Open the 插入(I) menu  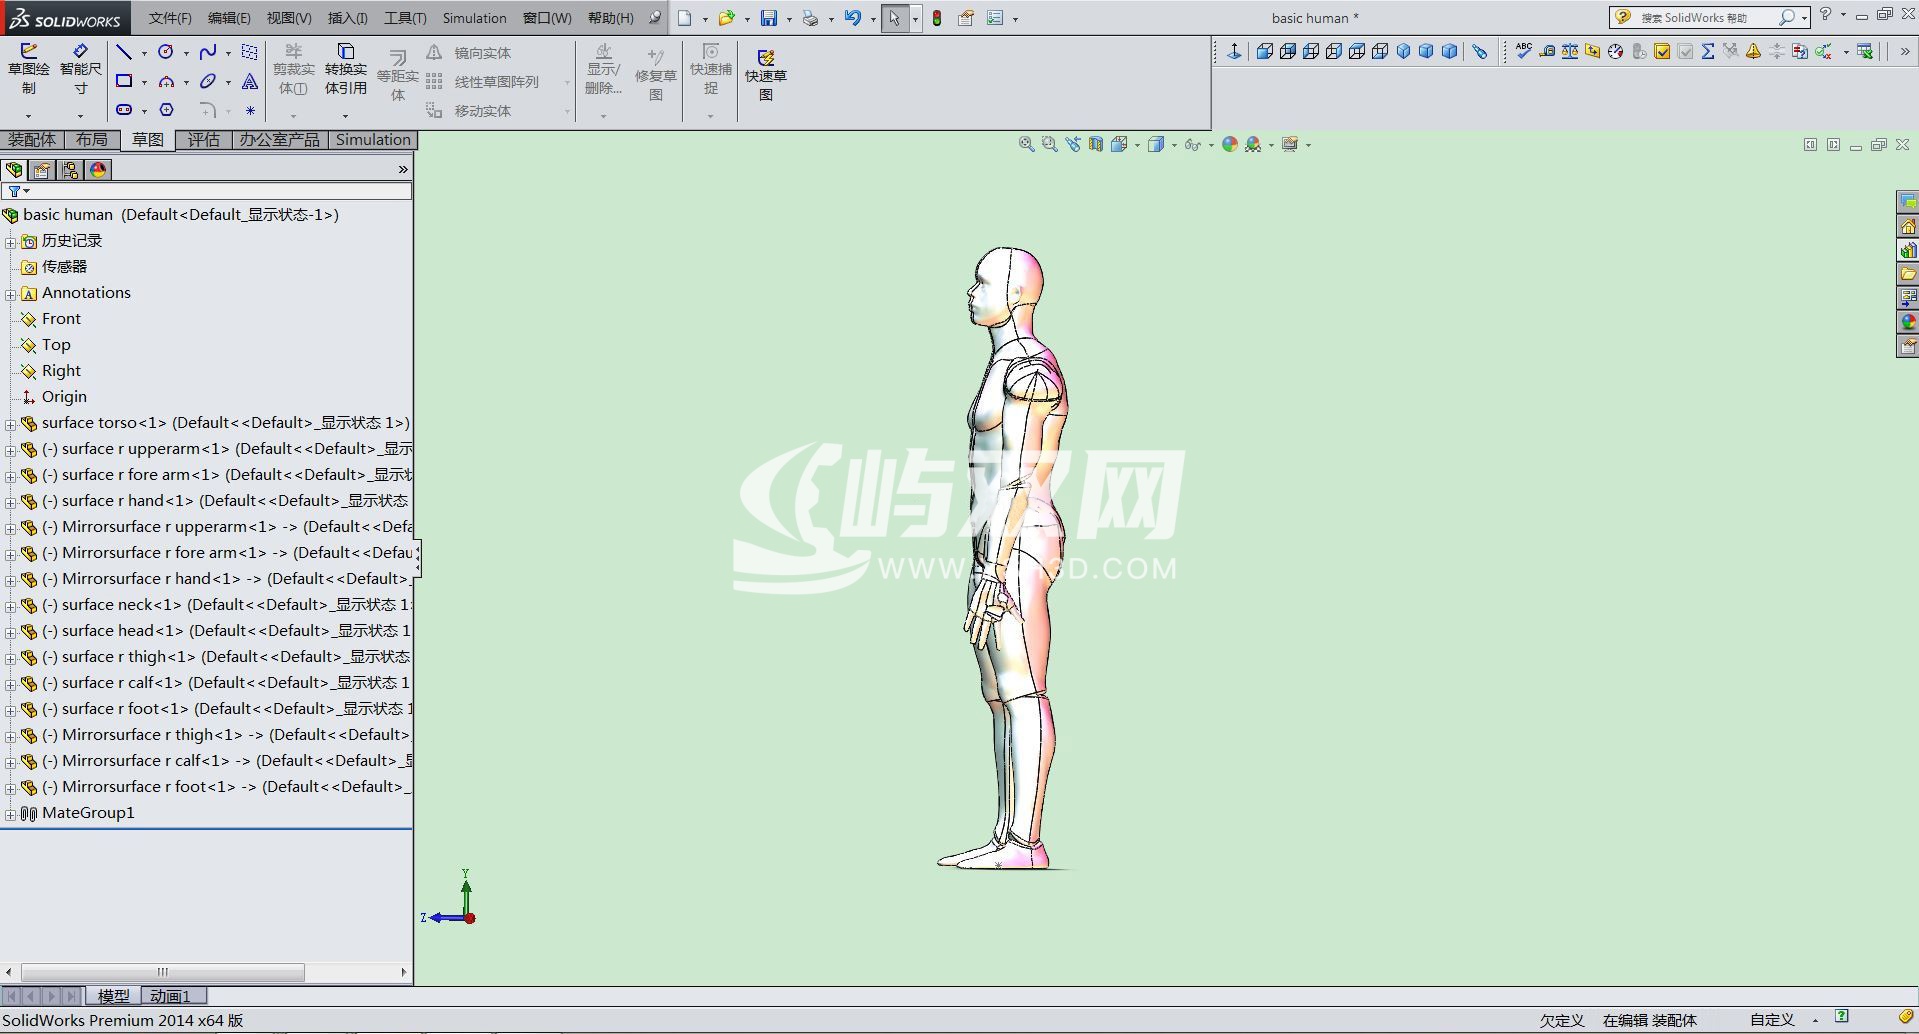tap(345, 17)
